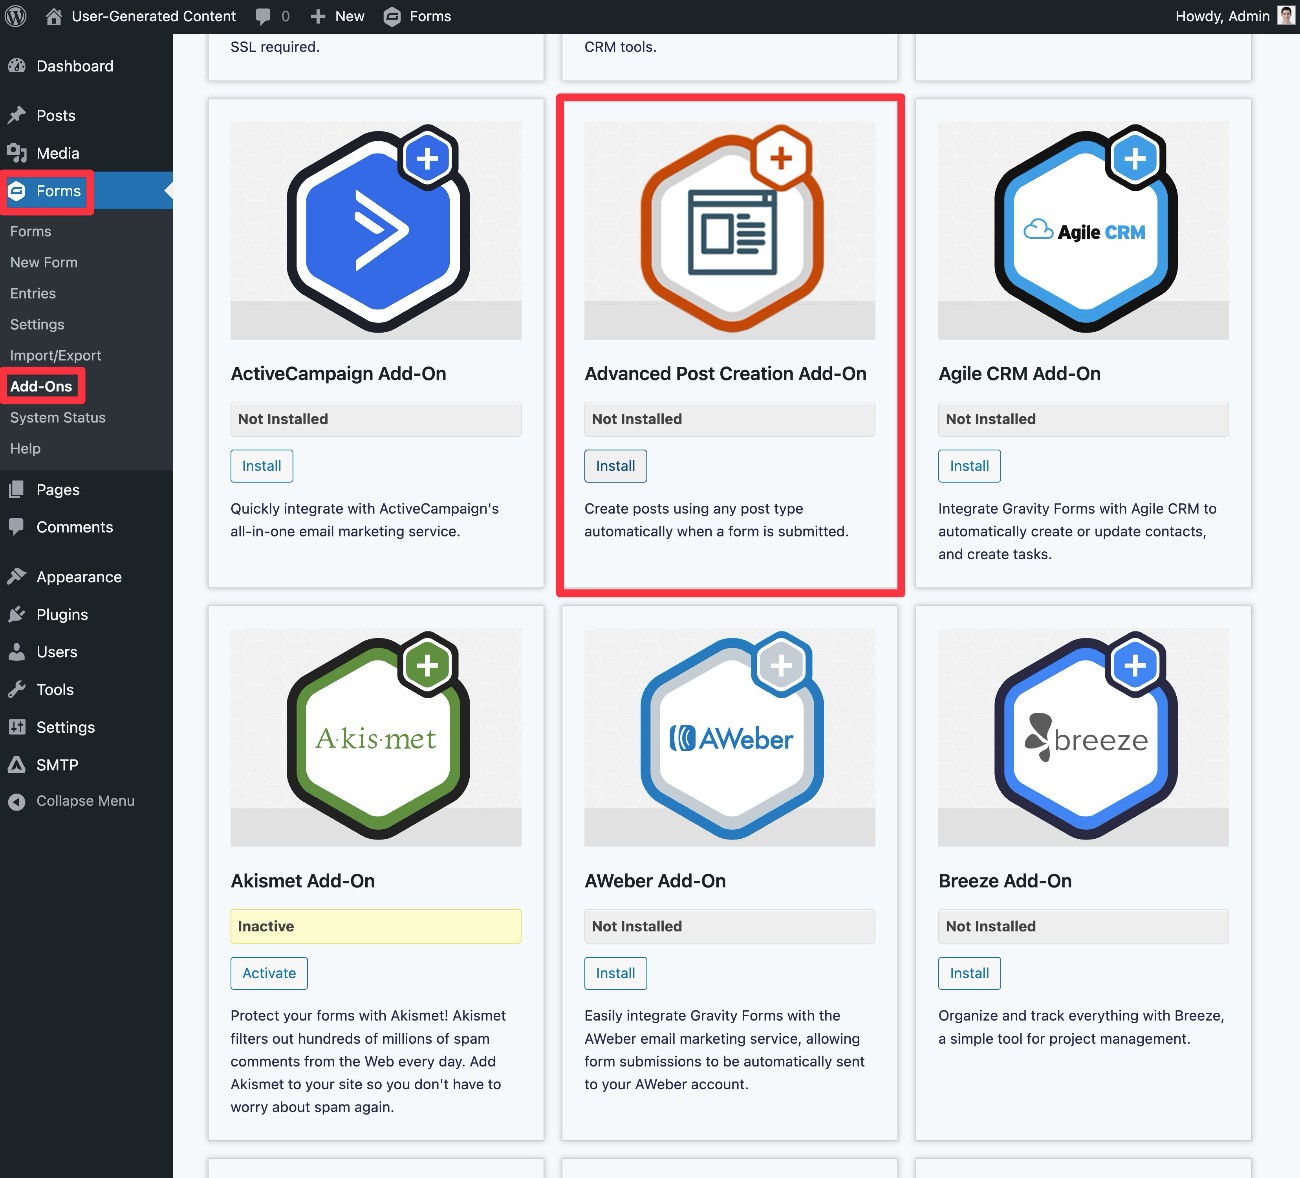Activate the Akismet Add-On
This screenshot has width=1300, height=1178.
pyautogui.click(x=268, y=973)
